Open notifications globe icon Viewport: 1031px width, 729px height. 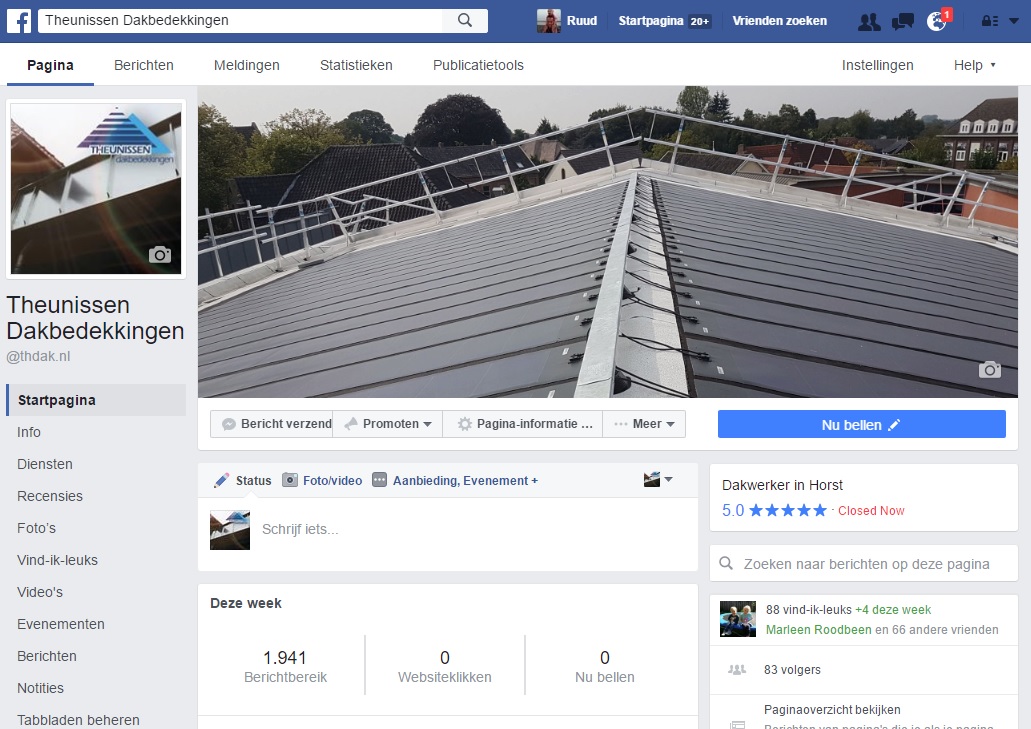[936, 22]
